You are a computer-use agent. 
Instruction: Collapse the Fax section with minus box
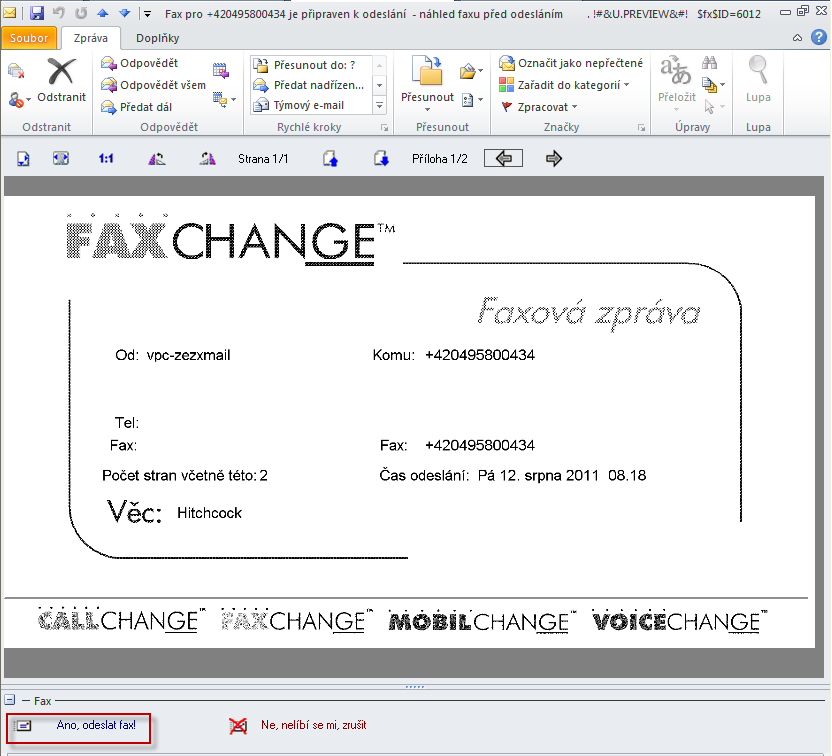pyautogui.click(x=10, y=700)
